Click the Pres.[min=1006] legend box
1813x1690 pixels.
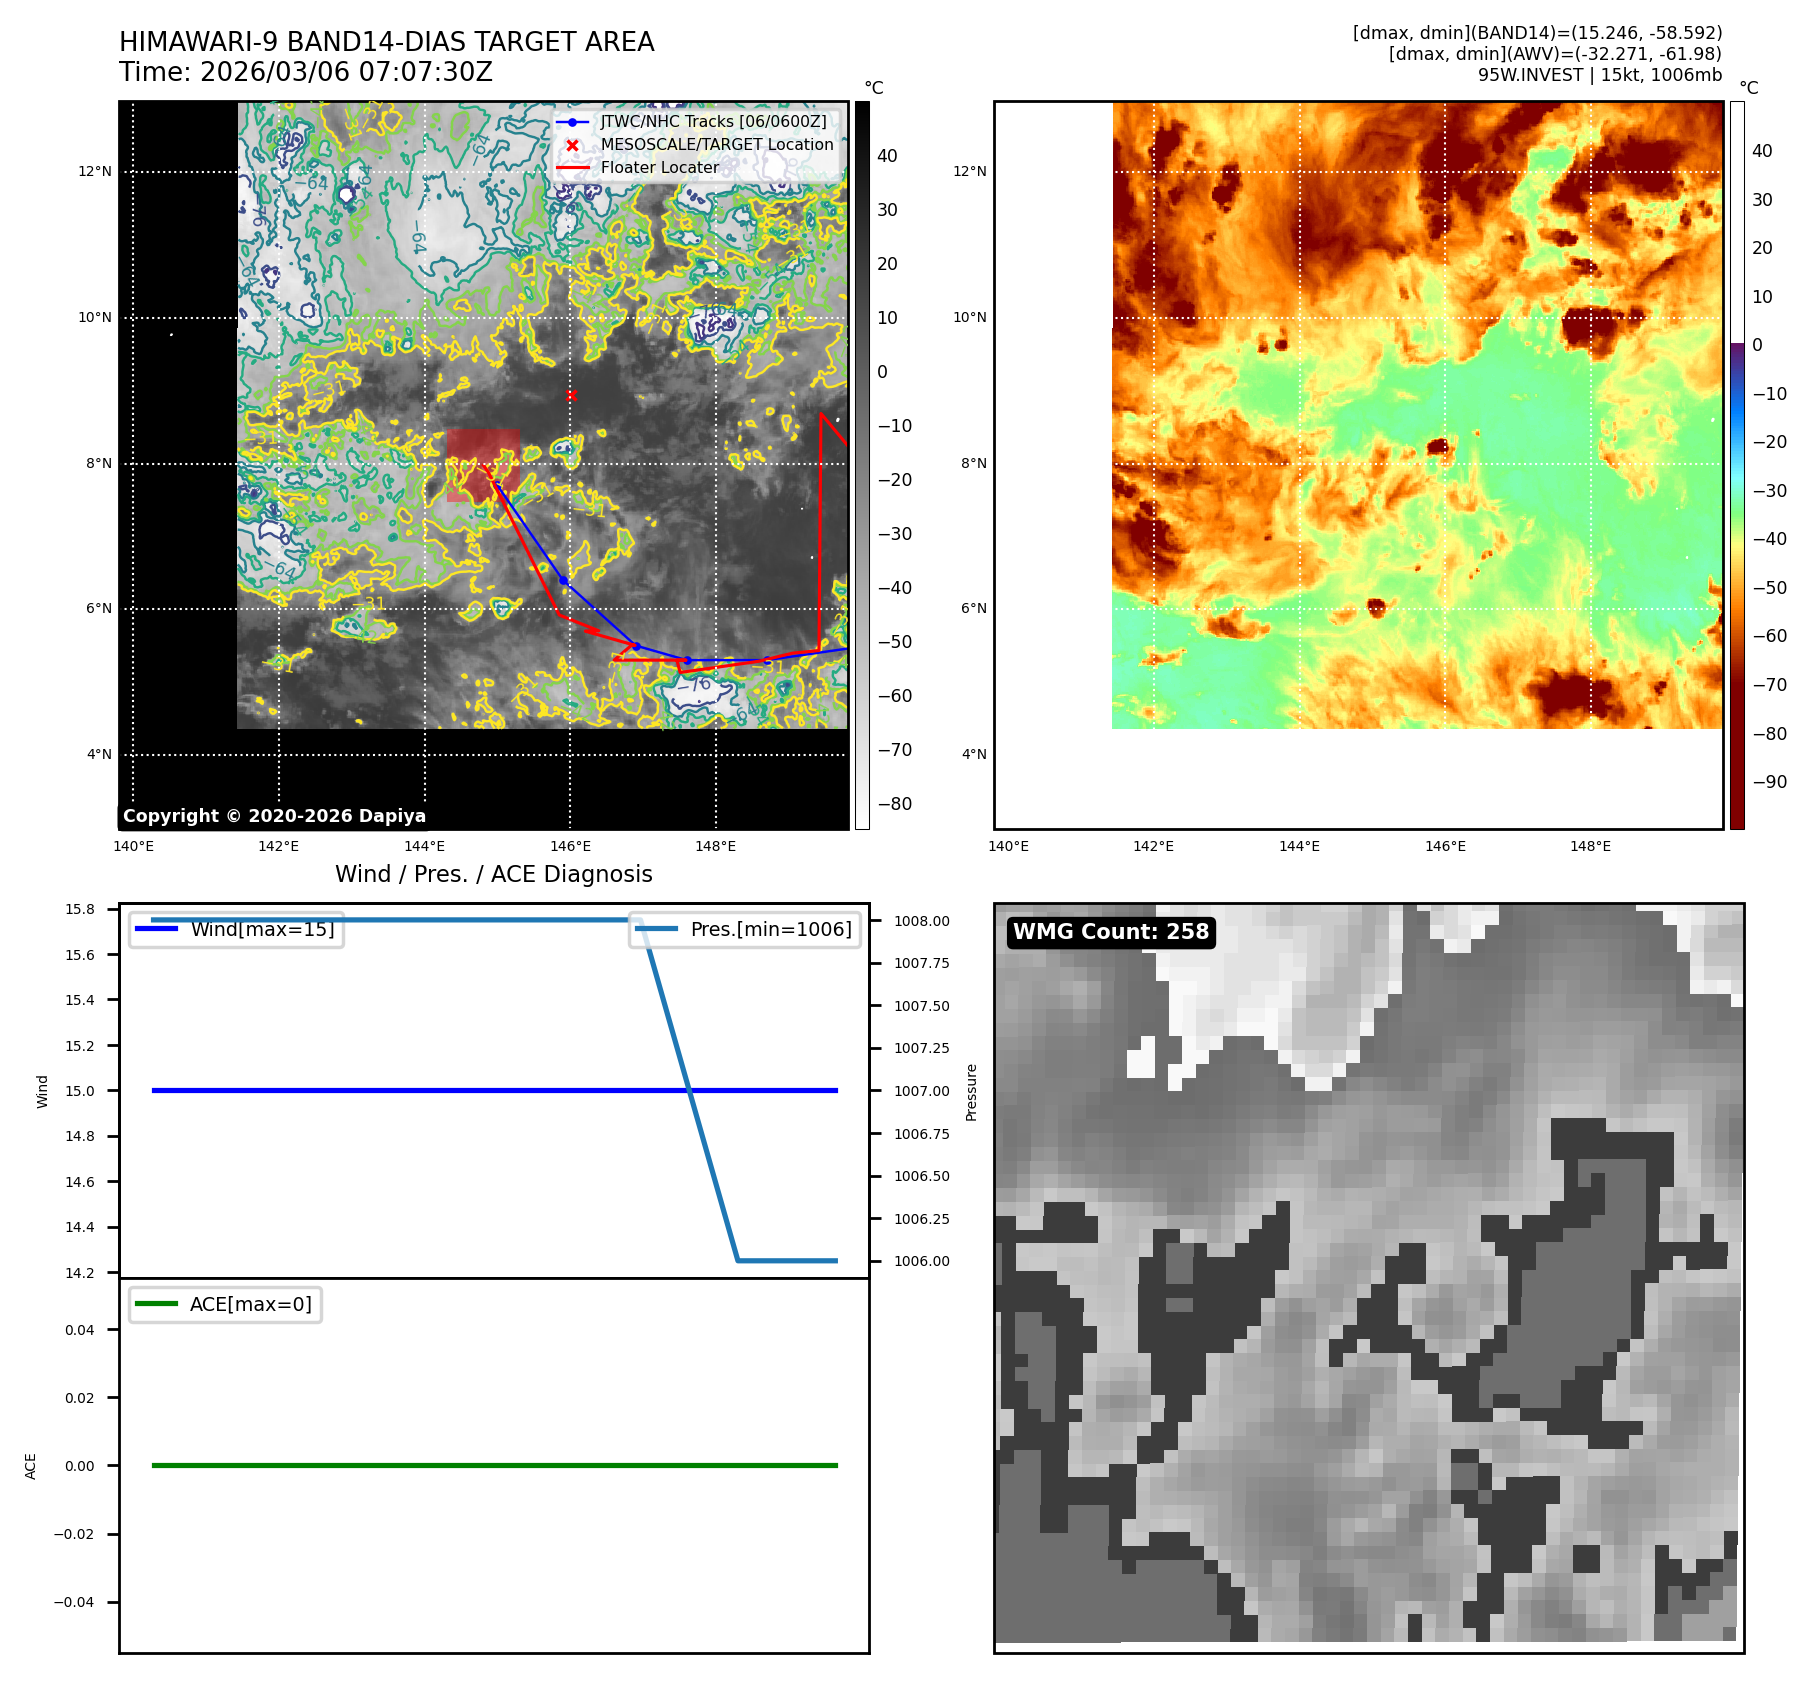click(x=745, y=929)
